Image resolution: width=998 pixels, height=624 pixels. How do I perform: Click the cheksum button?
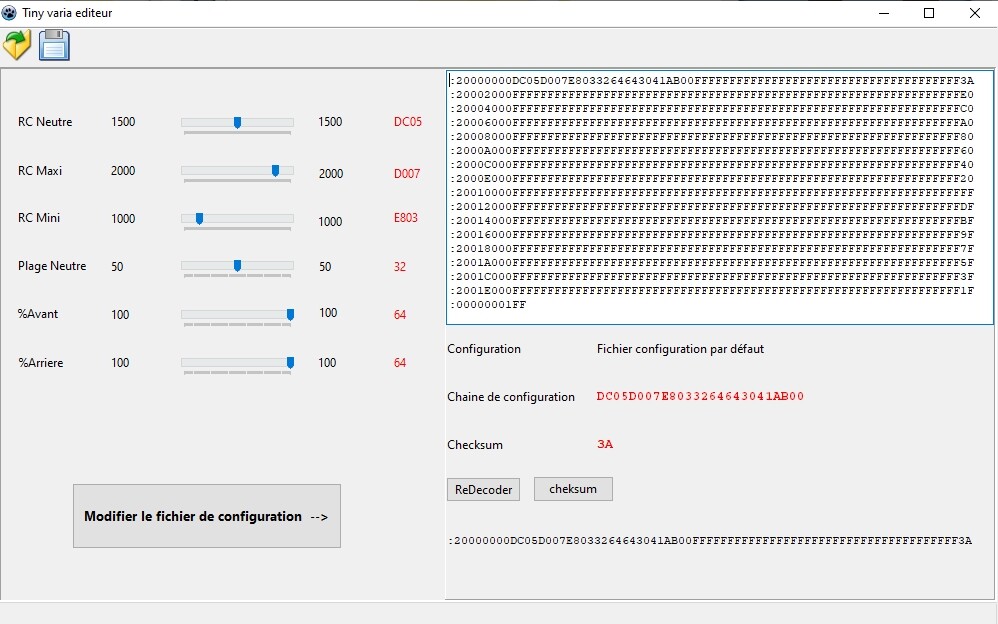tap(573, 489)
